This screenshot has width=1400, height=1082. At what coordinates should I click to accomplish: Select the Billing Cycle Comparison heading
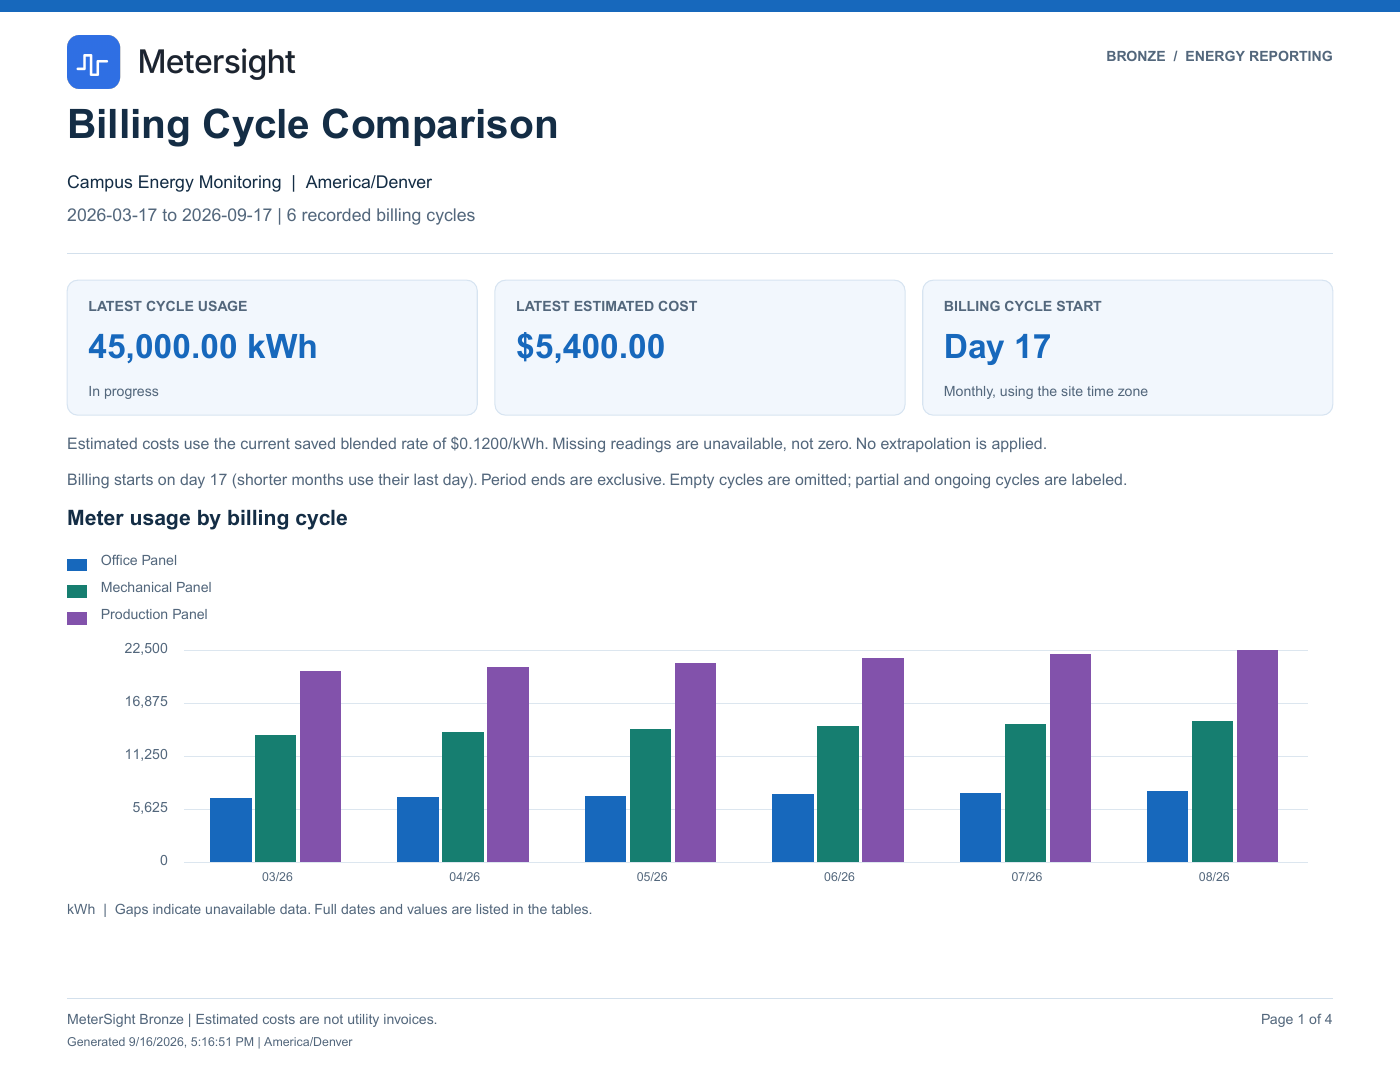pos(312,125)
